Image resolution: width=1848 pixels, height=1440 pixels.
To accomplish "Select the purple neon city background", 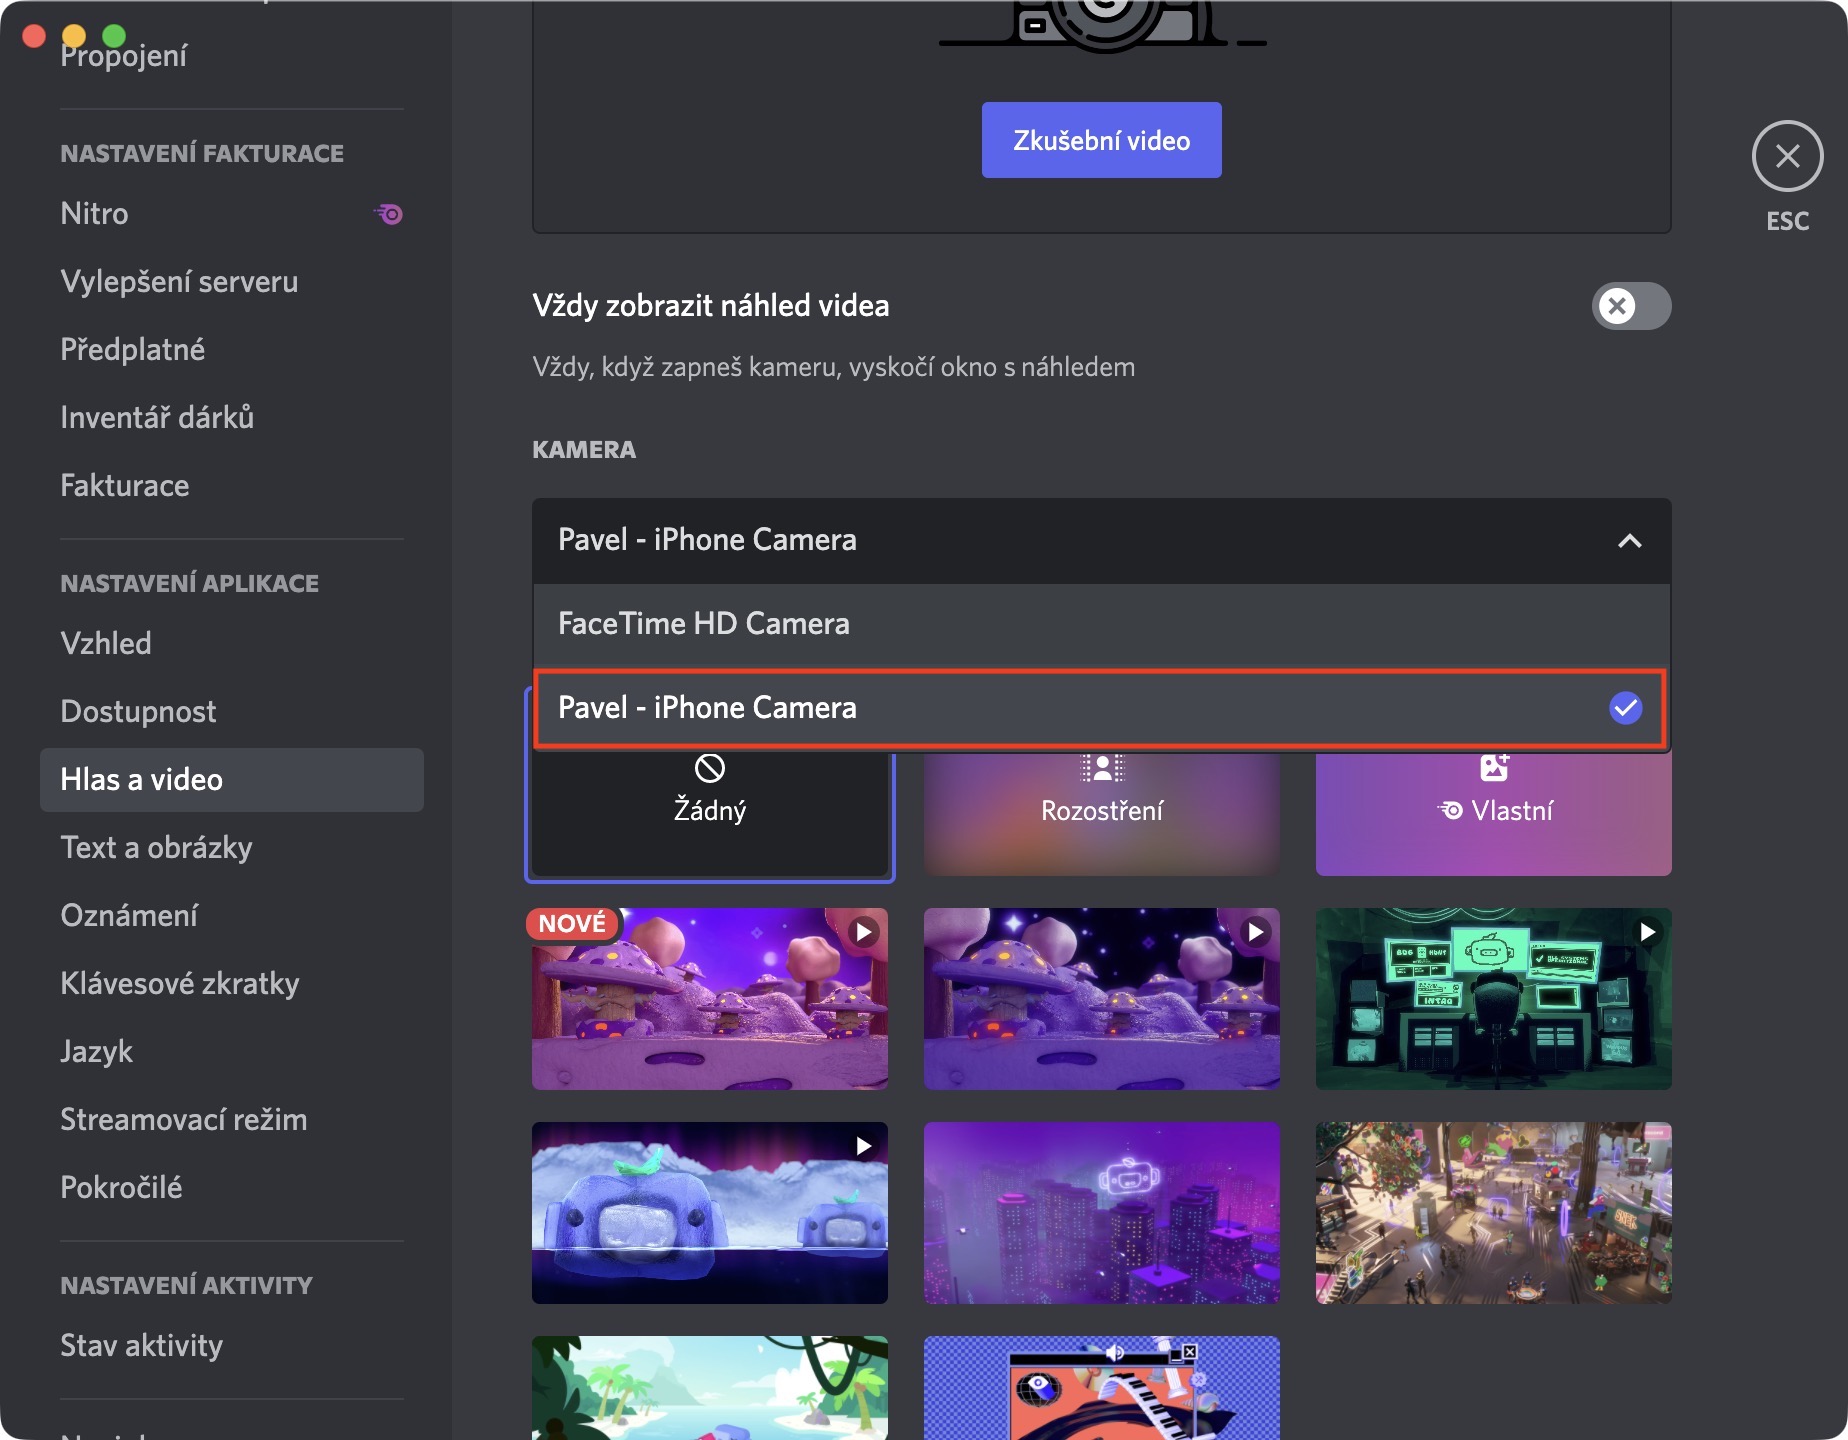I will tap(1102, 1213).
